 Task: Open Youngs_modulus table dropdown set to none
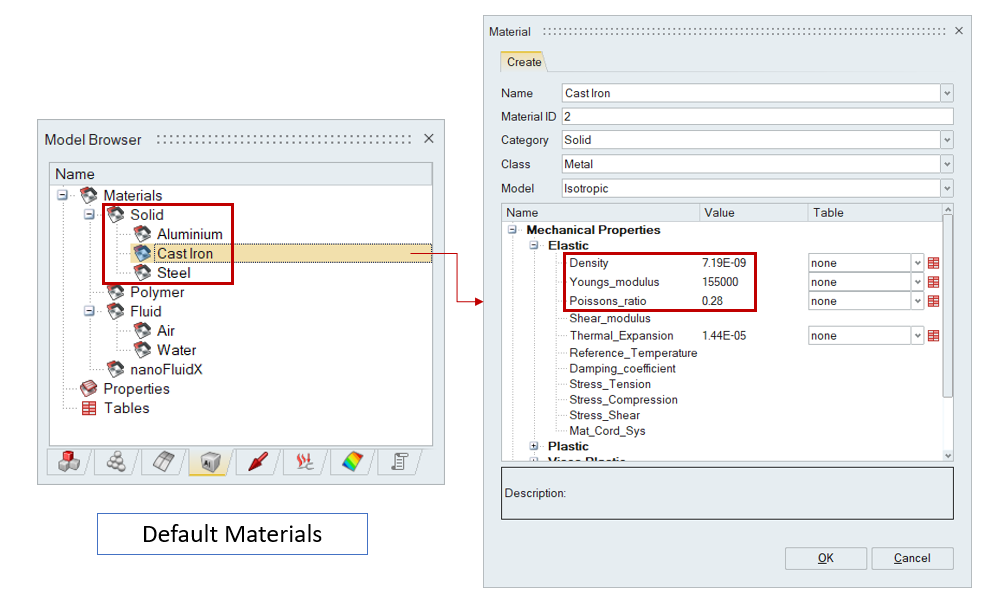pyautogui.click(x=917, y=282)
